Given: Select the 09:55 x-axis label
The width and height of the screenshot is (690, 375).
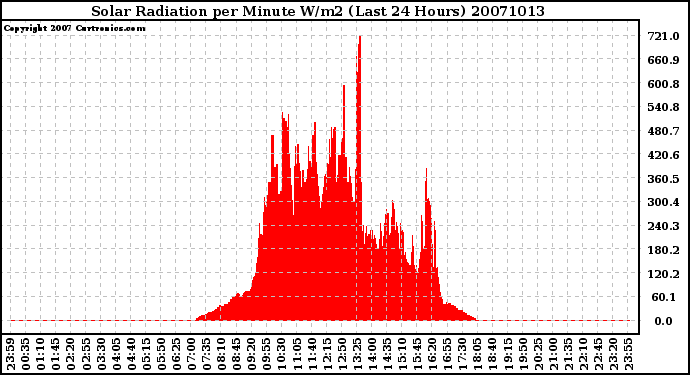Looking at the screenshot, I should [266, 354].
